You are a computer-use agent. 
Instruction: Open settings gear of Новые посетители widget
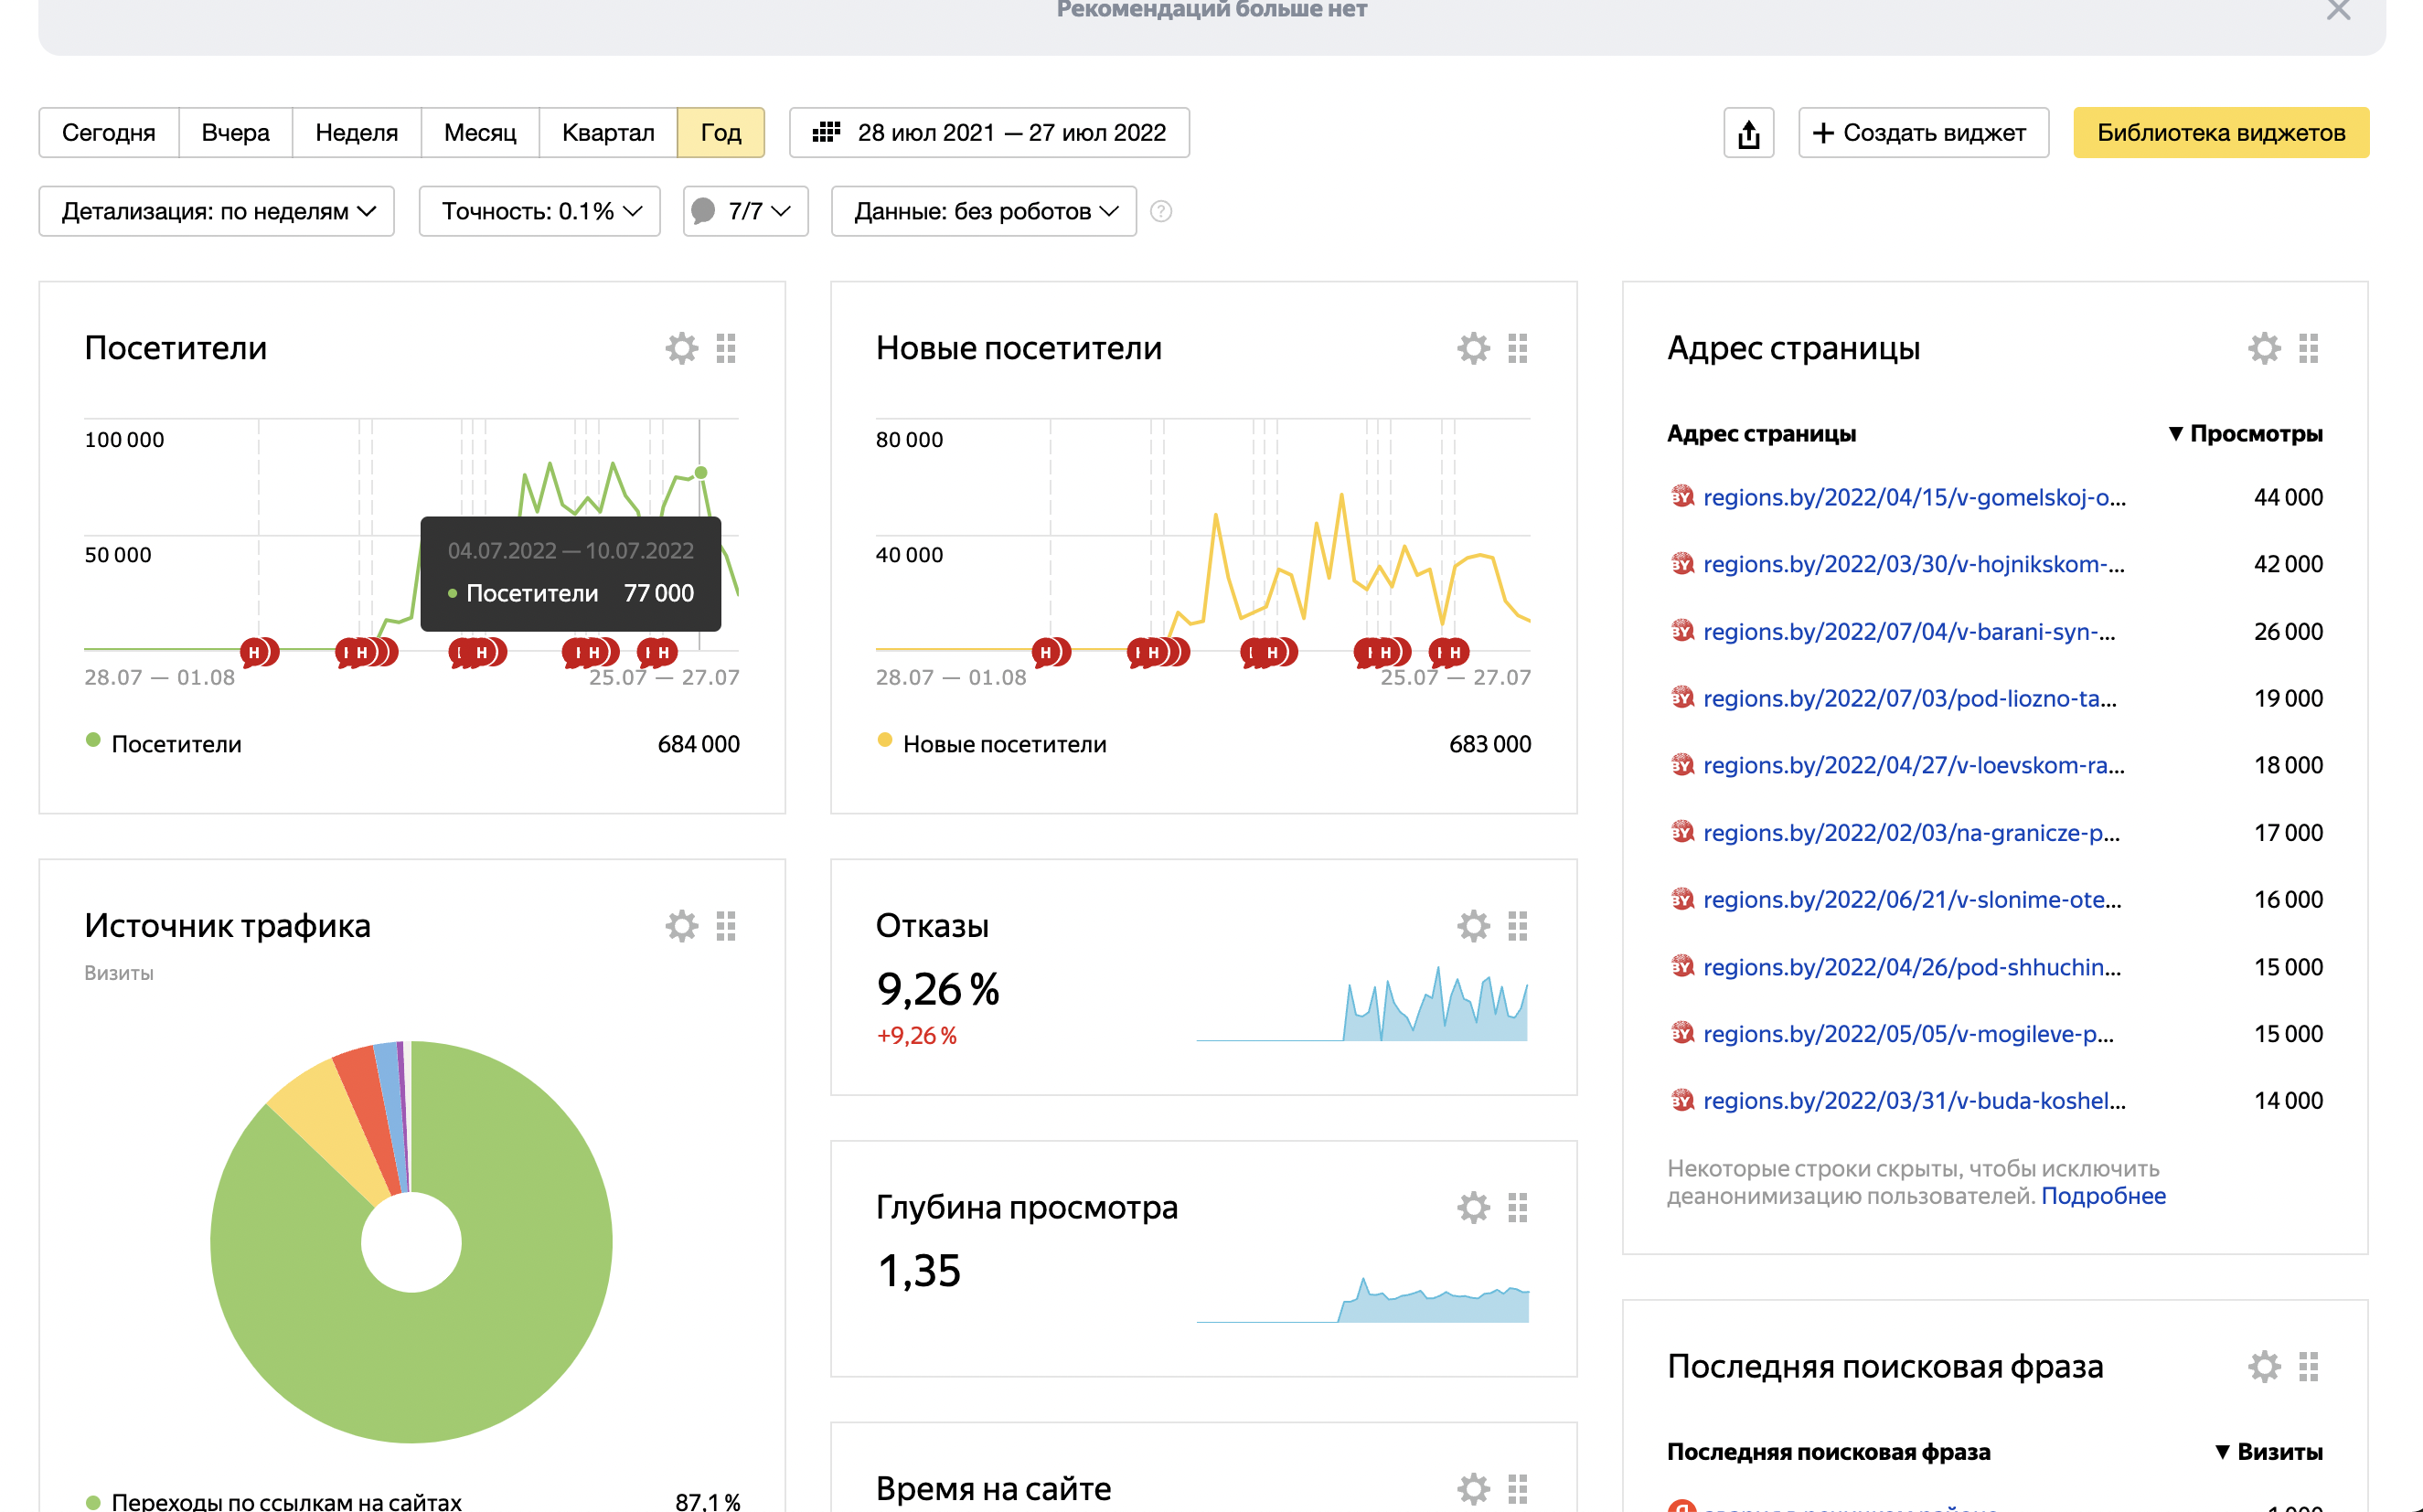1473,348
